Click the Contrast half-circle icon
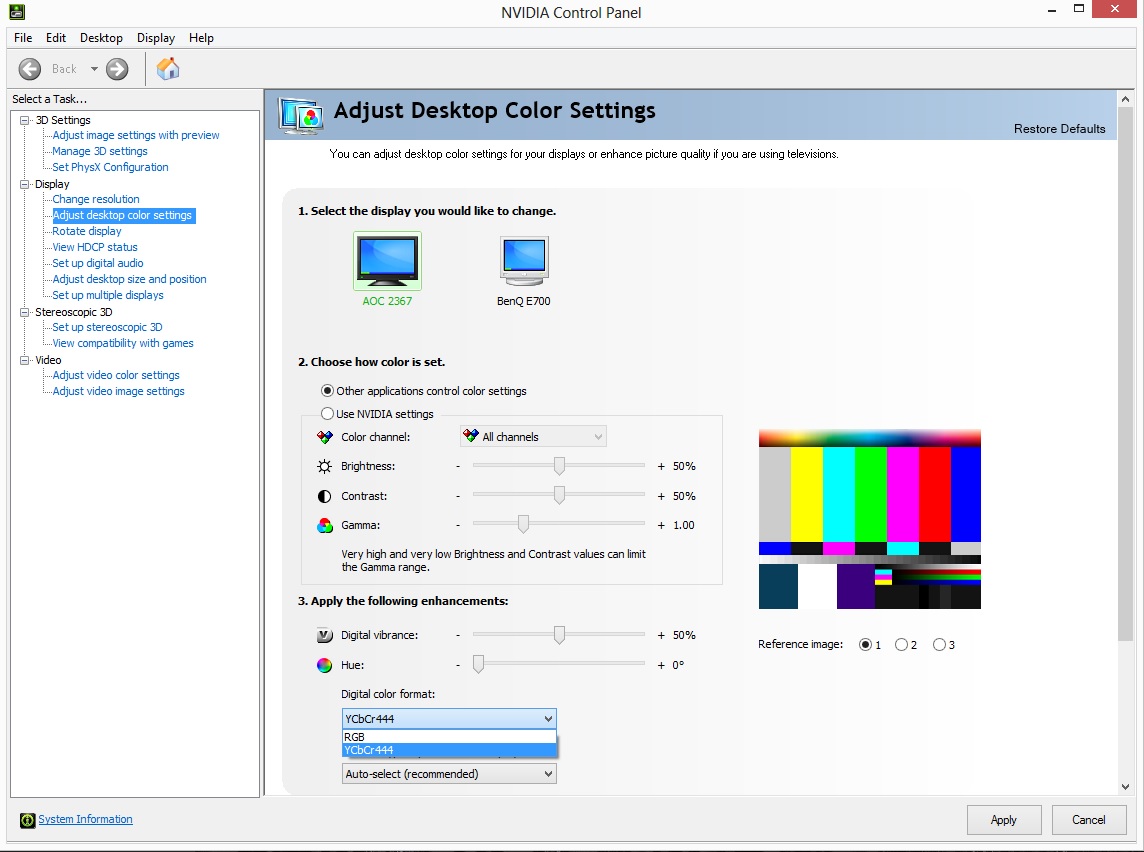Image resolution: width=1144 pixels, height=852 pixels. 325,496
